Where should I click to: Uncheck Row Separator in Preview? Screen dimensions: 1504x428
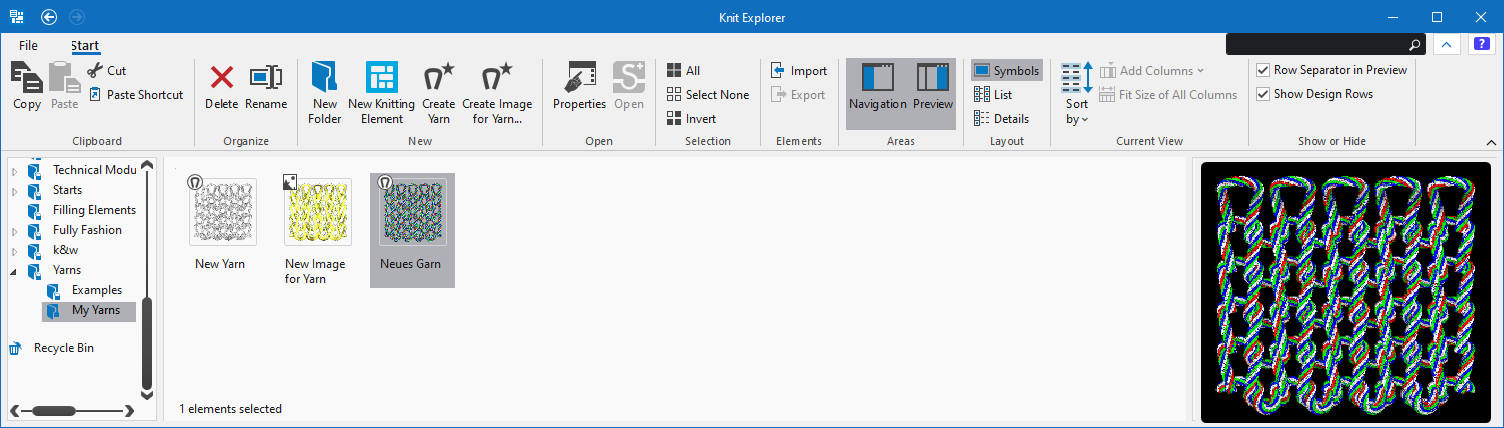[1264, 70]
